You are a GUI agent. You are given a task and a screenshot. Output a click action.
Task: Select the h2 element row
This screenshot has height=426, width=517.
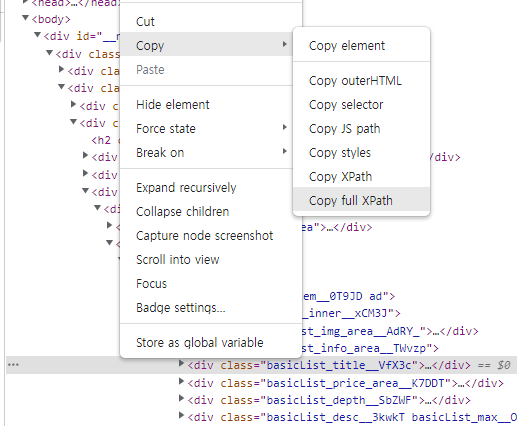pyautogui.click(x=105, y=140)
